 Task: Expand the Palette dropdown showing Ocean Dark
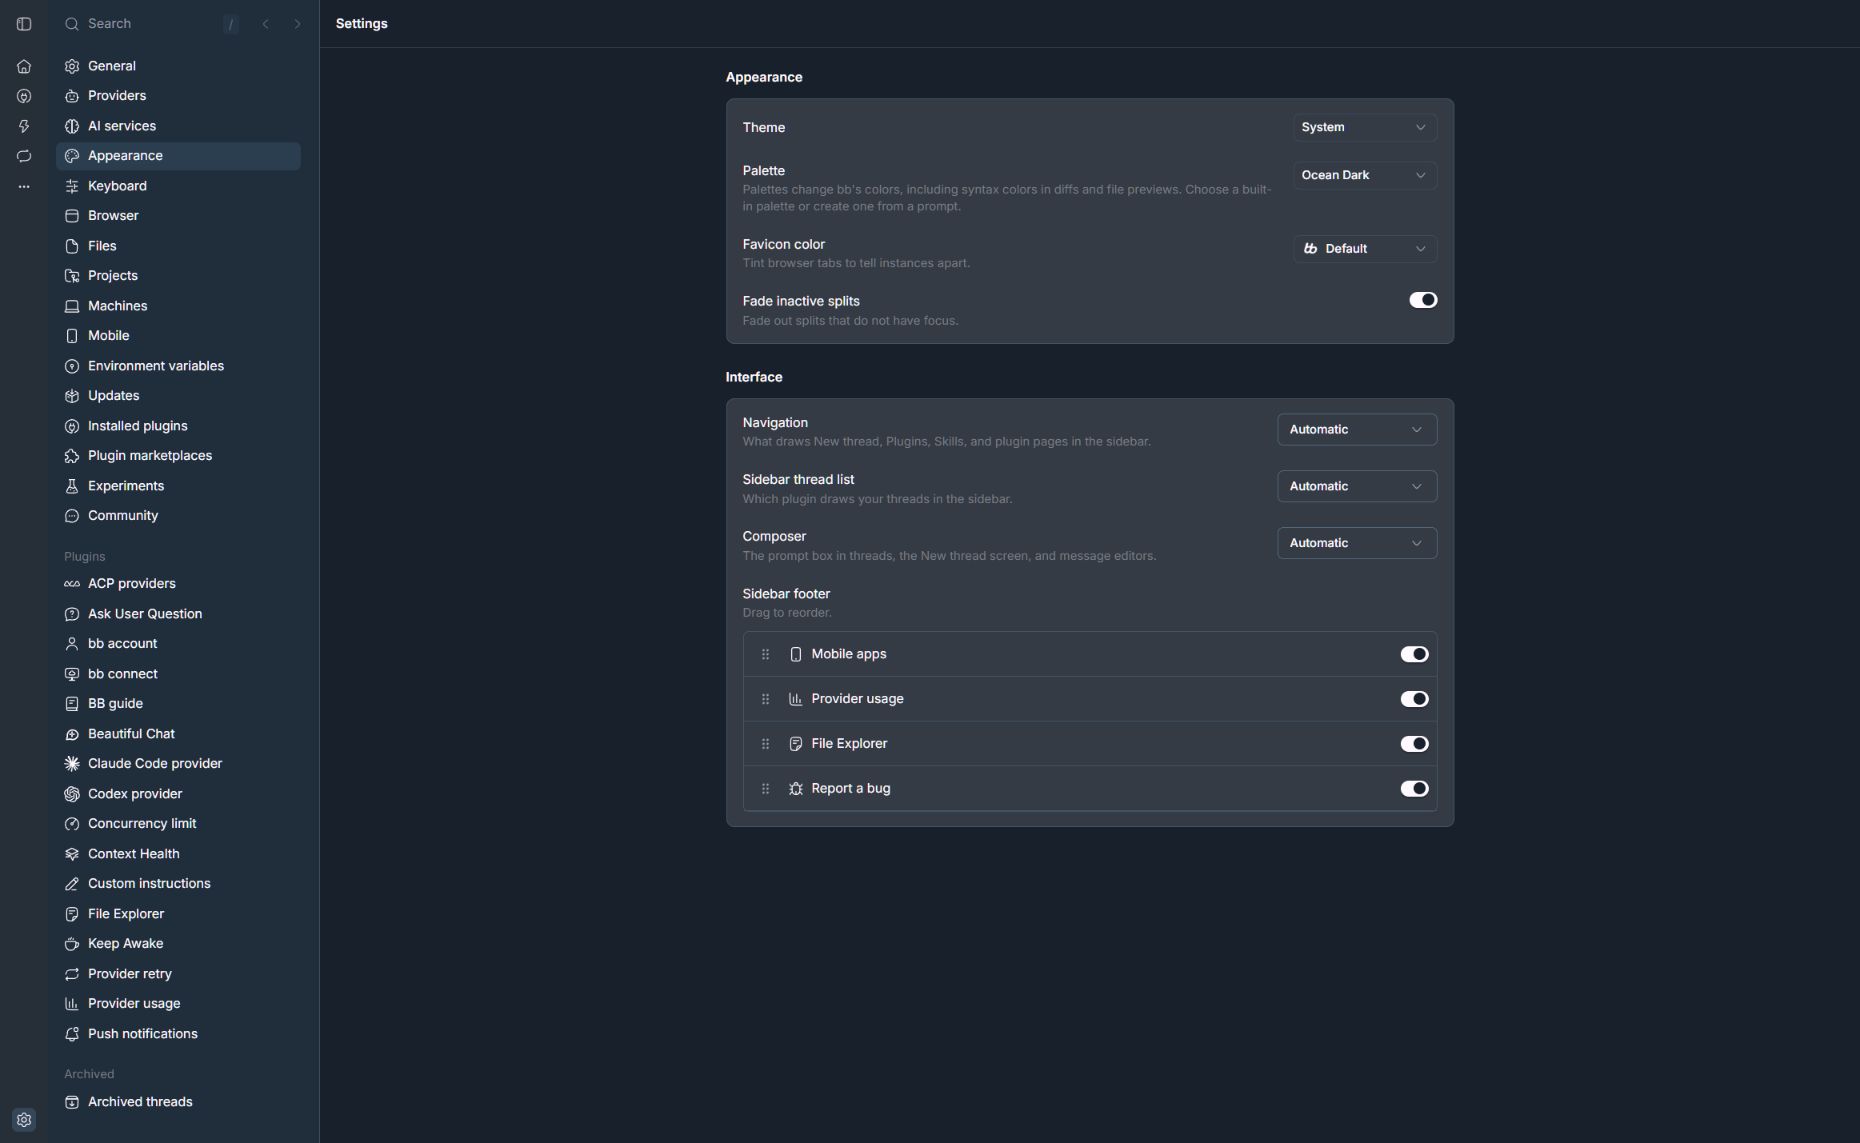tap(1365, 175)
